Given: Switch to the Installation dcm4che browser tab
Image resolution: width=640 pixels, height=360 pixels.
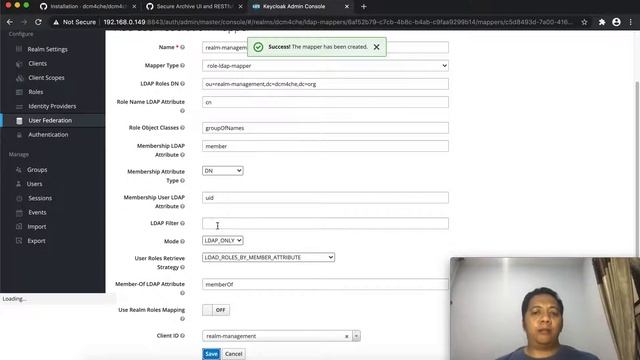Looking at the screenshot, I should 88,7.
